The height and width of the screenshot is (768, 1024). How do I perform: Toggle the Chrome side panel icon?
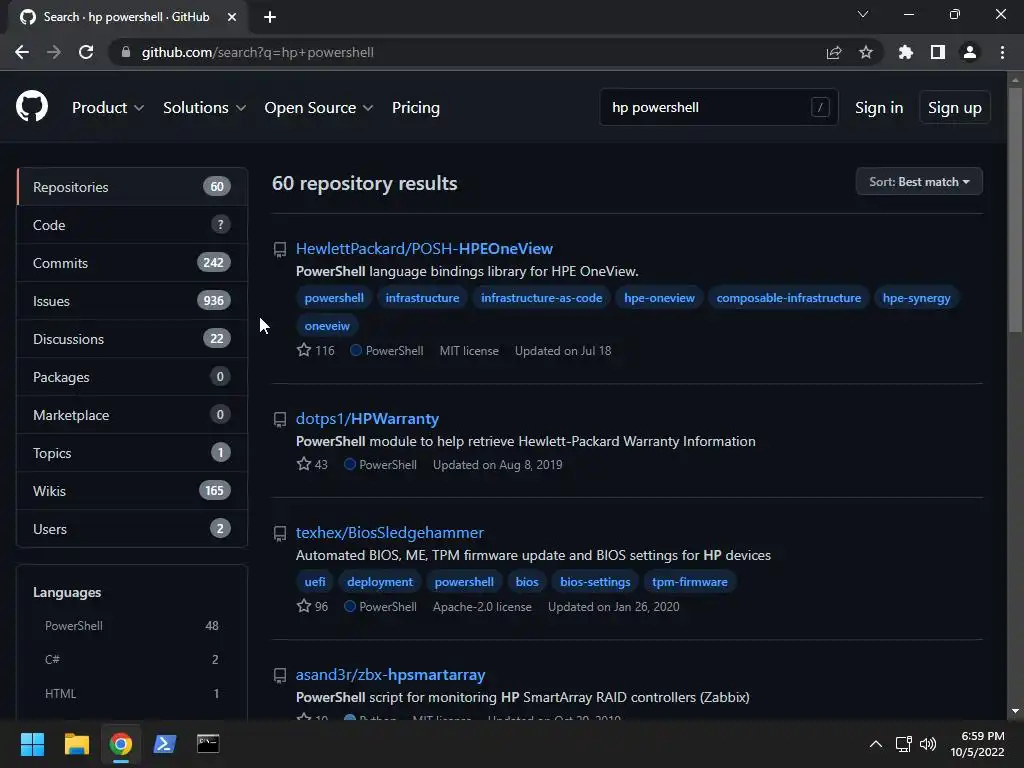pyautogui.click(x=938, y=52)
